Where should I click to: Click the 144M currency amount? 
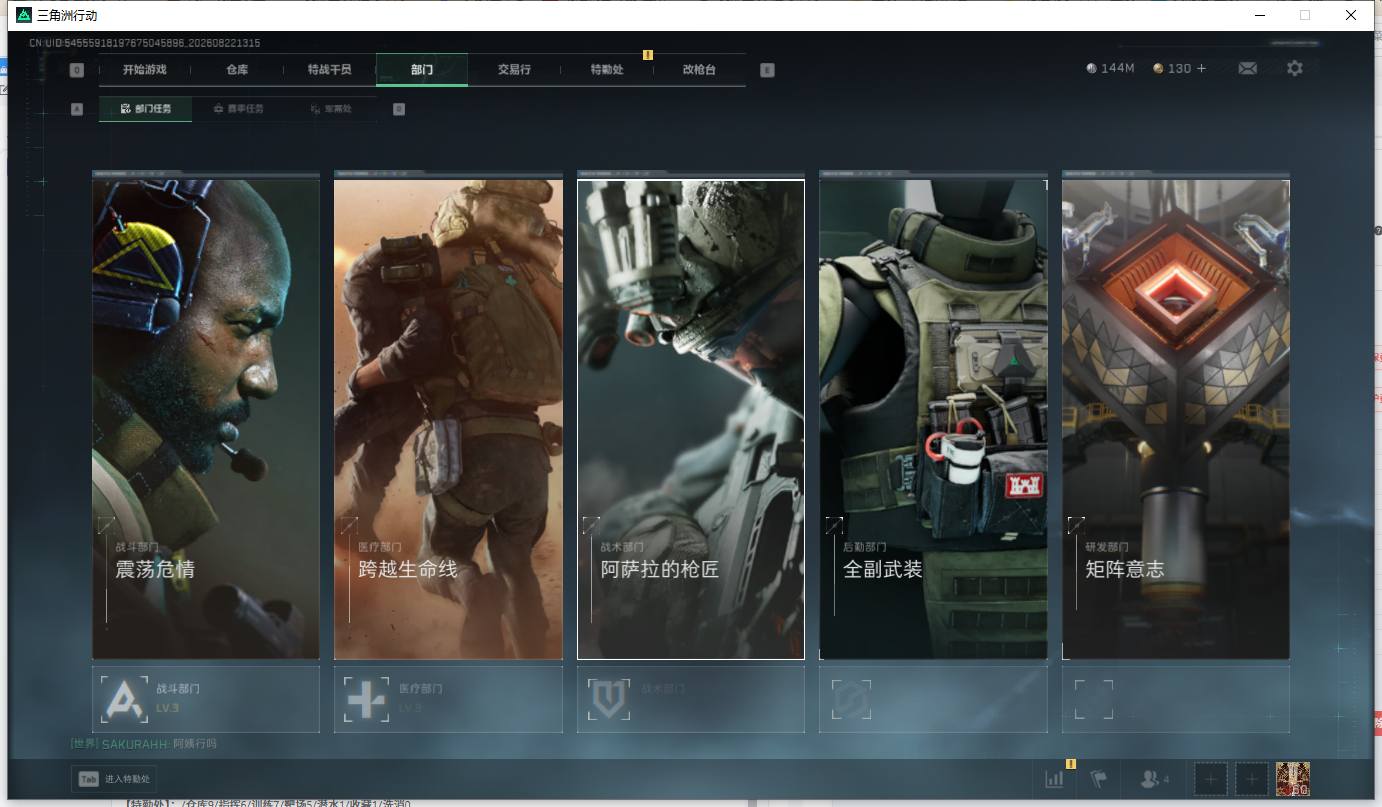(x=1117, y=69)
